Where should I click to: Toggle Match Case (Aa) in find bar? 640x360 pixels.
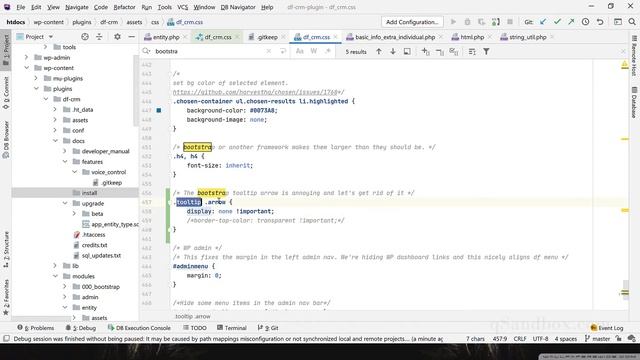pyautogui.click(x=300, y=51)
